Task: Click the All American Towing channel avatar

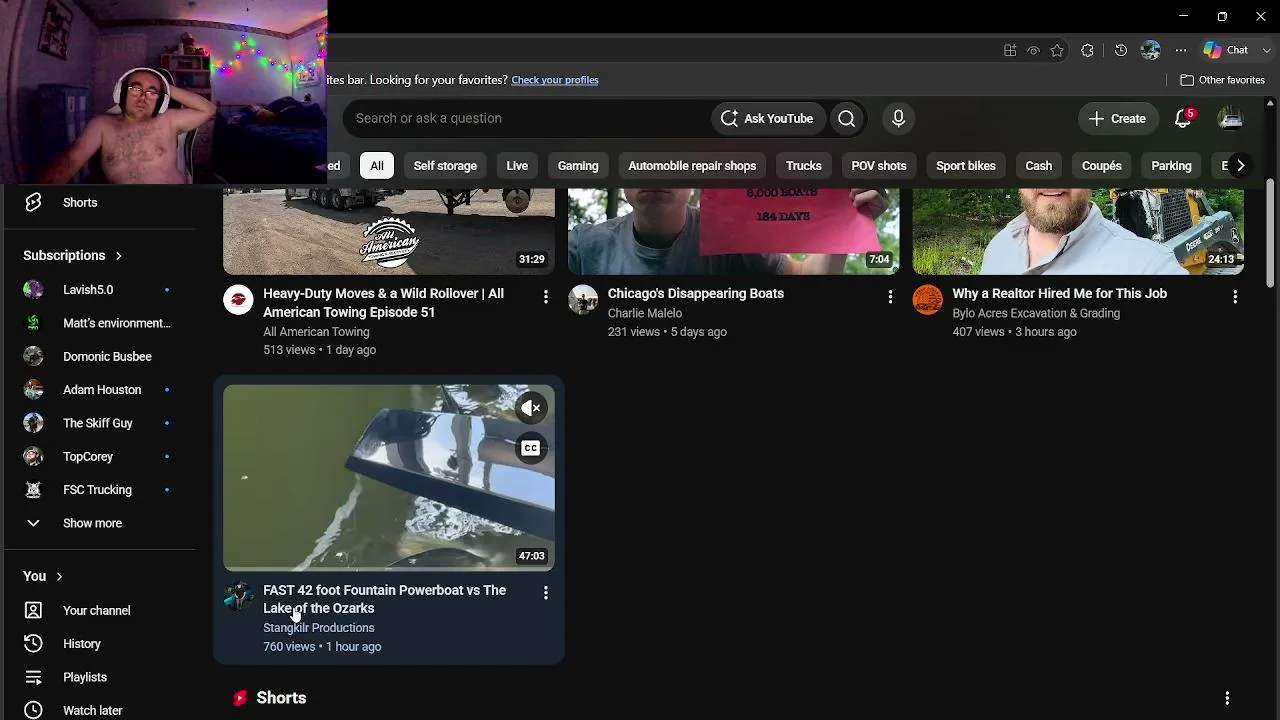Action: click(x=238, y=300)
